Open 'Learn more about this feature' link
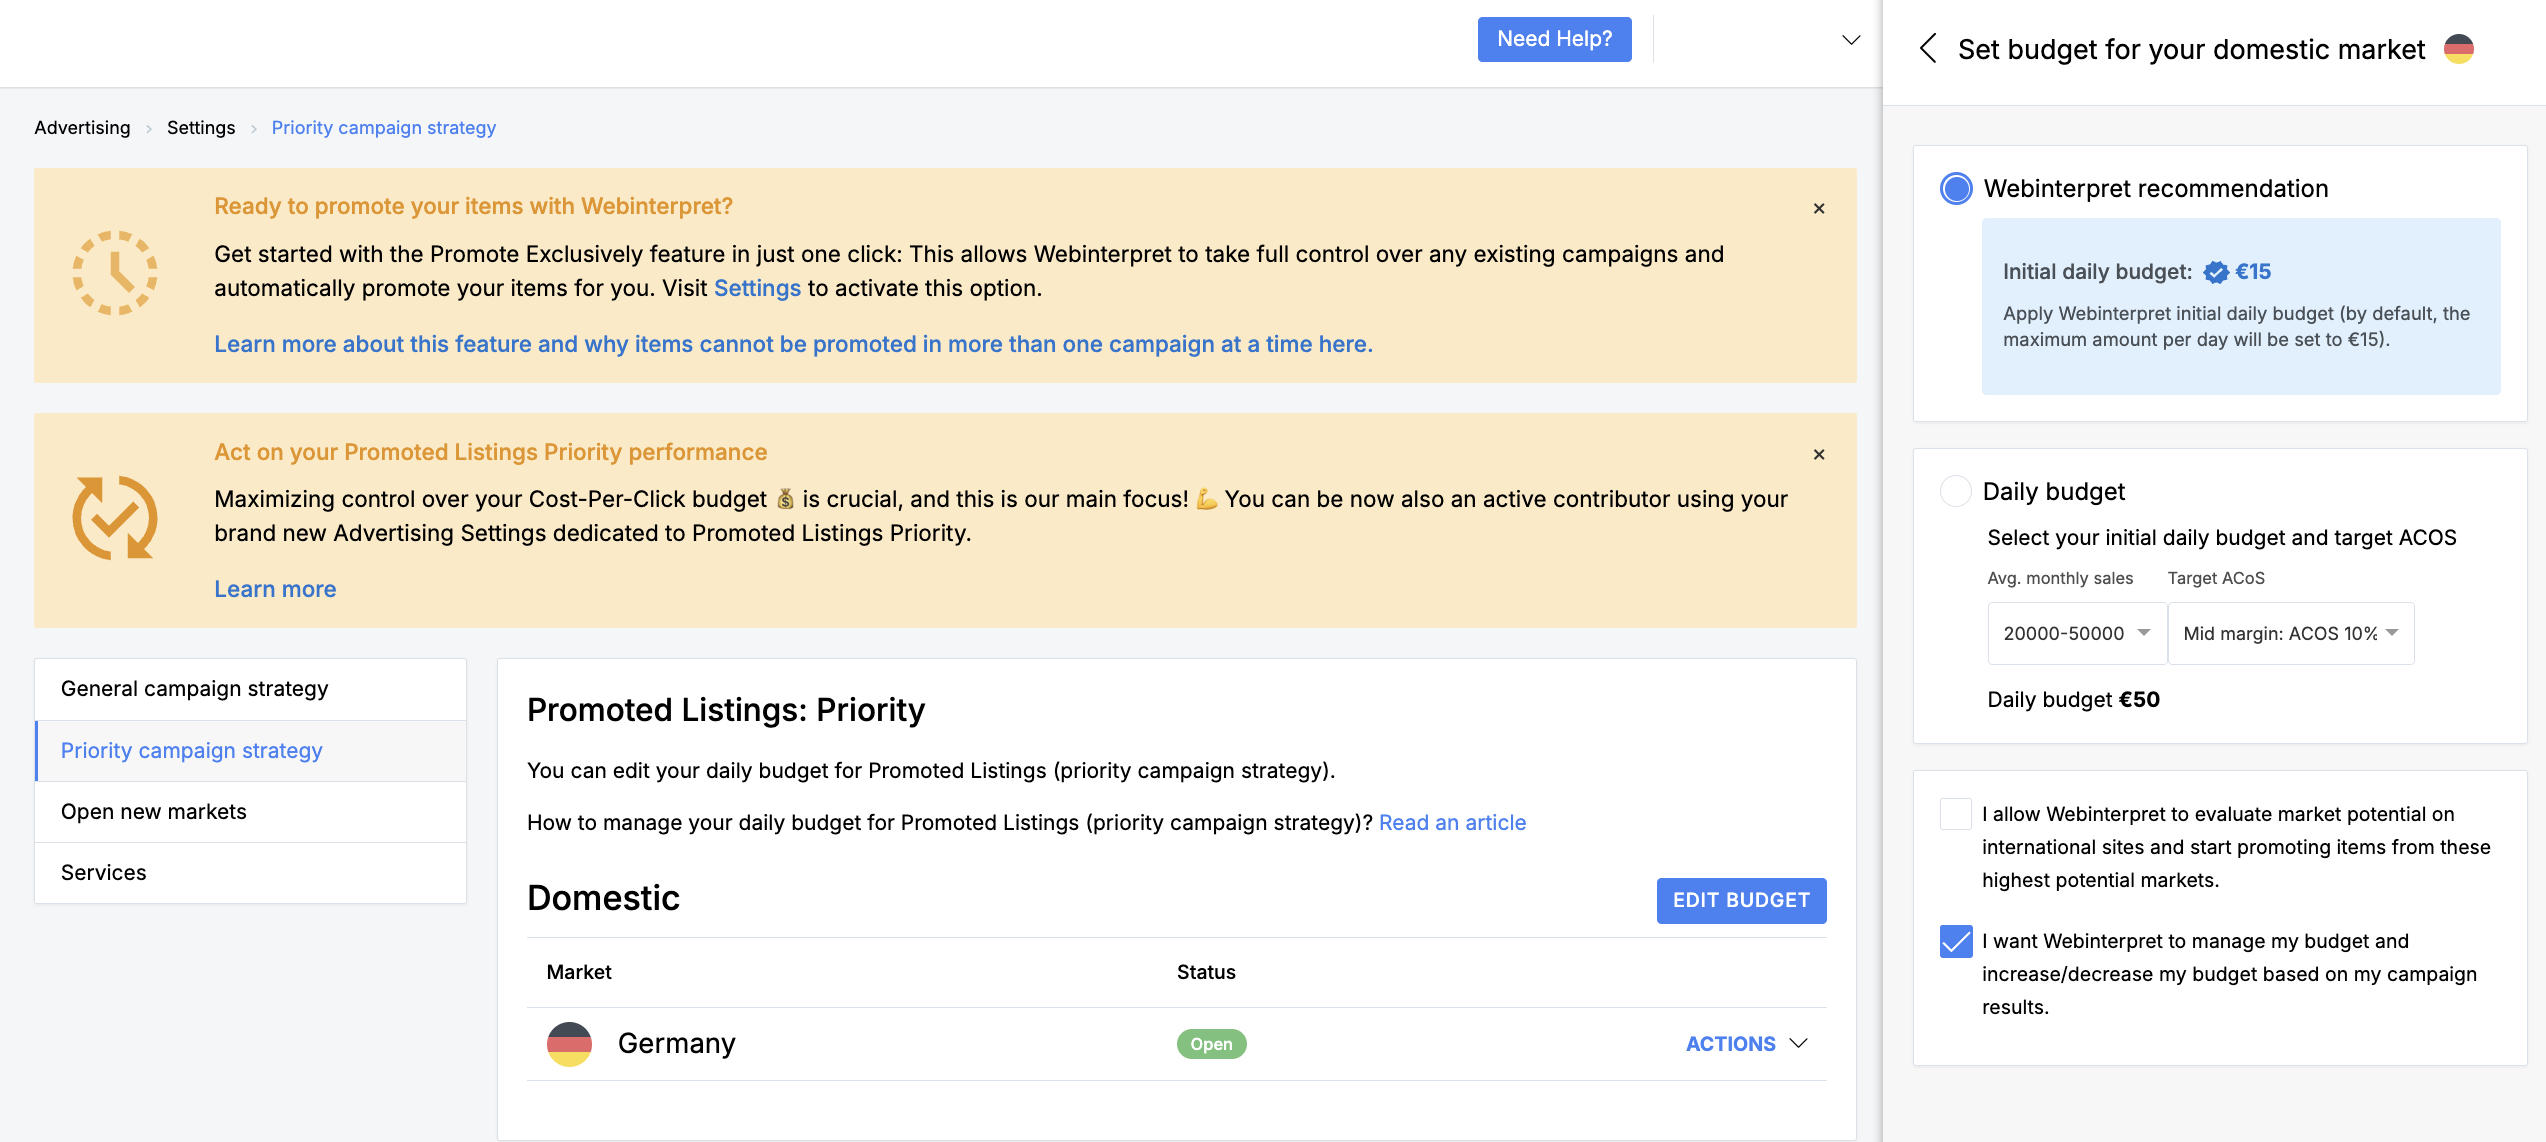 (793, 344)
